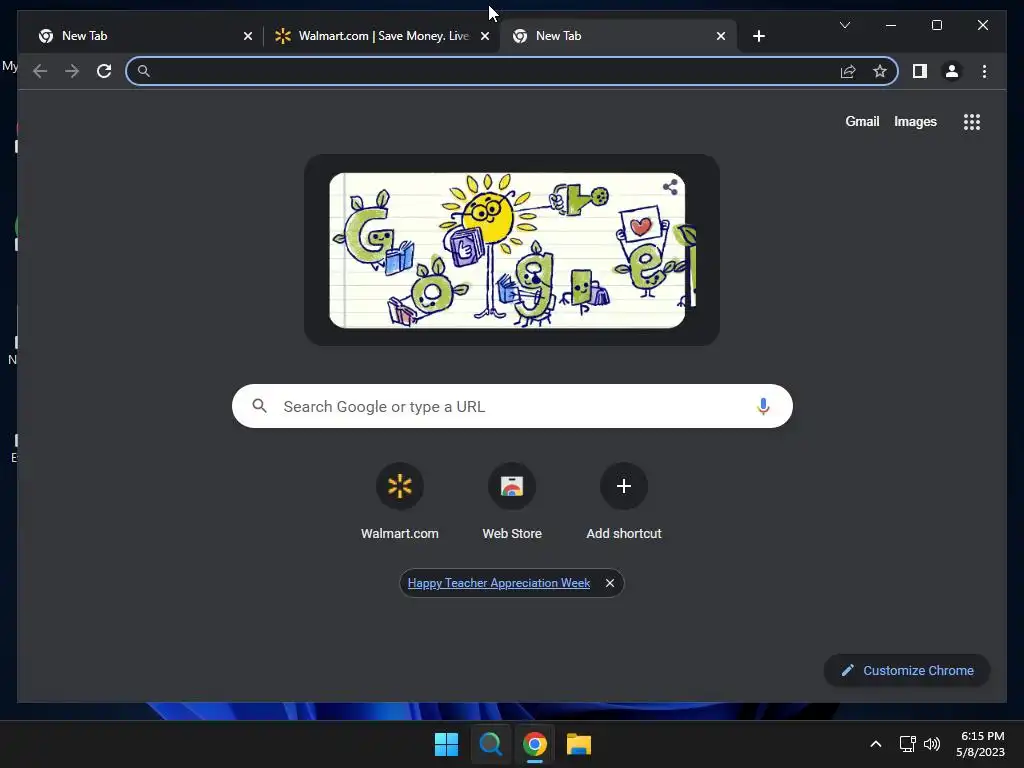Open the Chrome side panel
The height and width of the screenshot is (768, 1024).
[920, 71]
